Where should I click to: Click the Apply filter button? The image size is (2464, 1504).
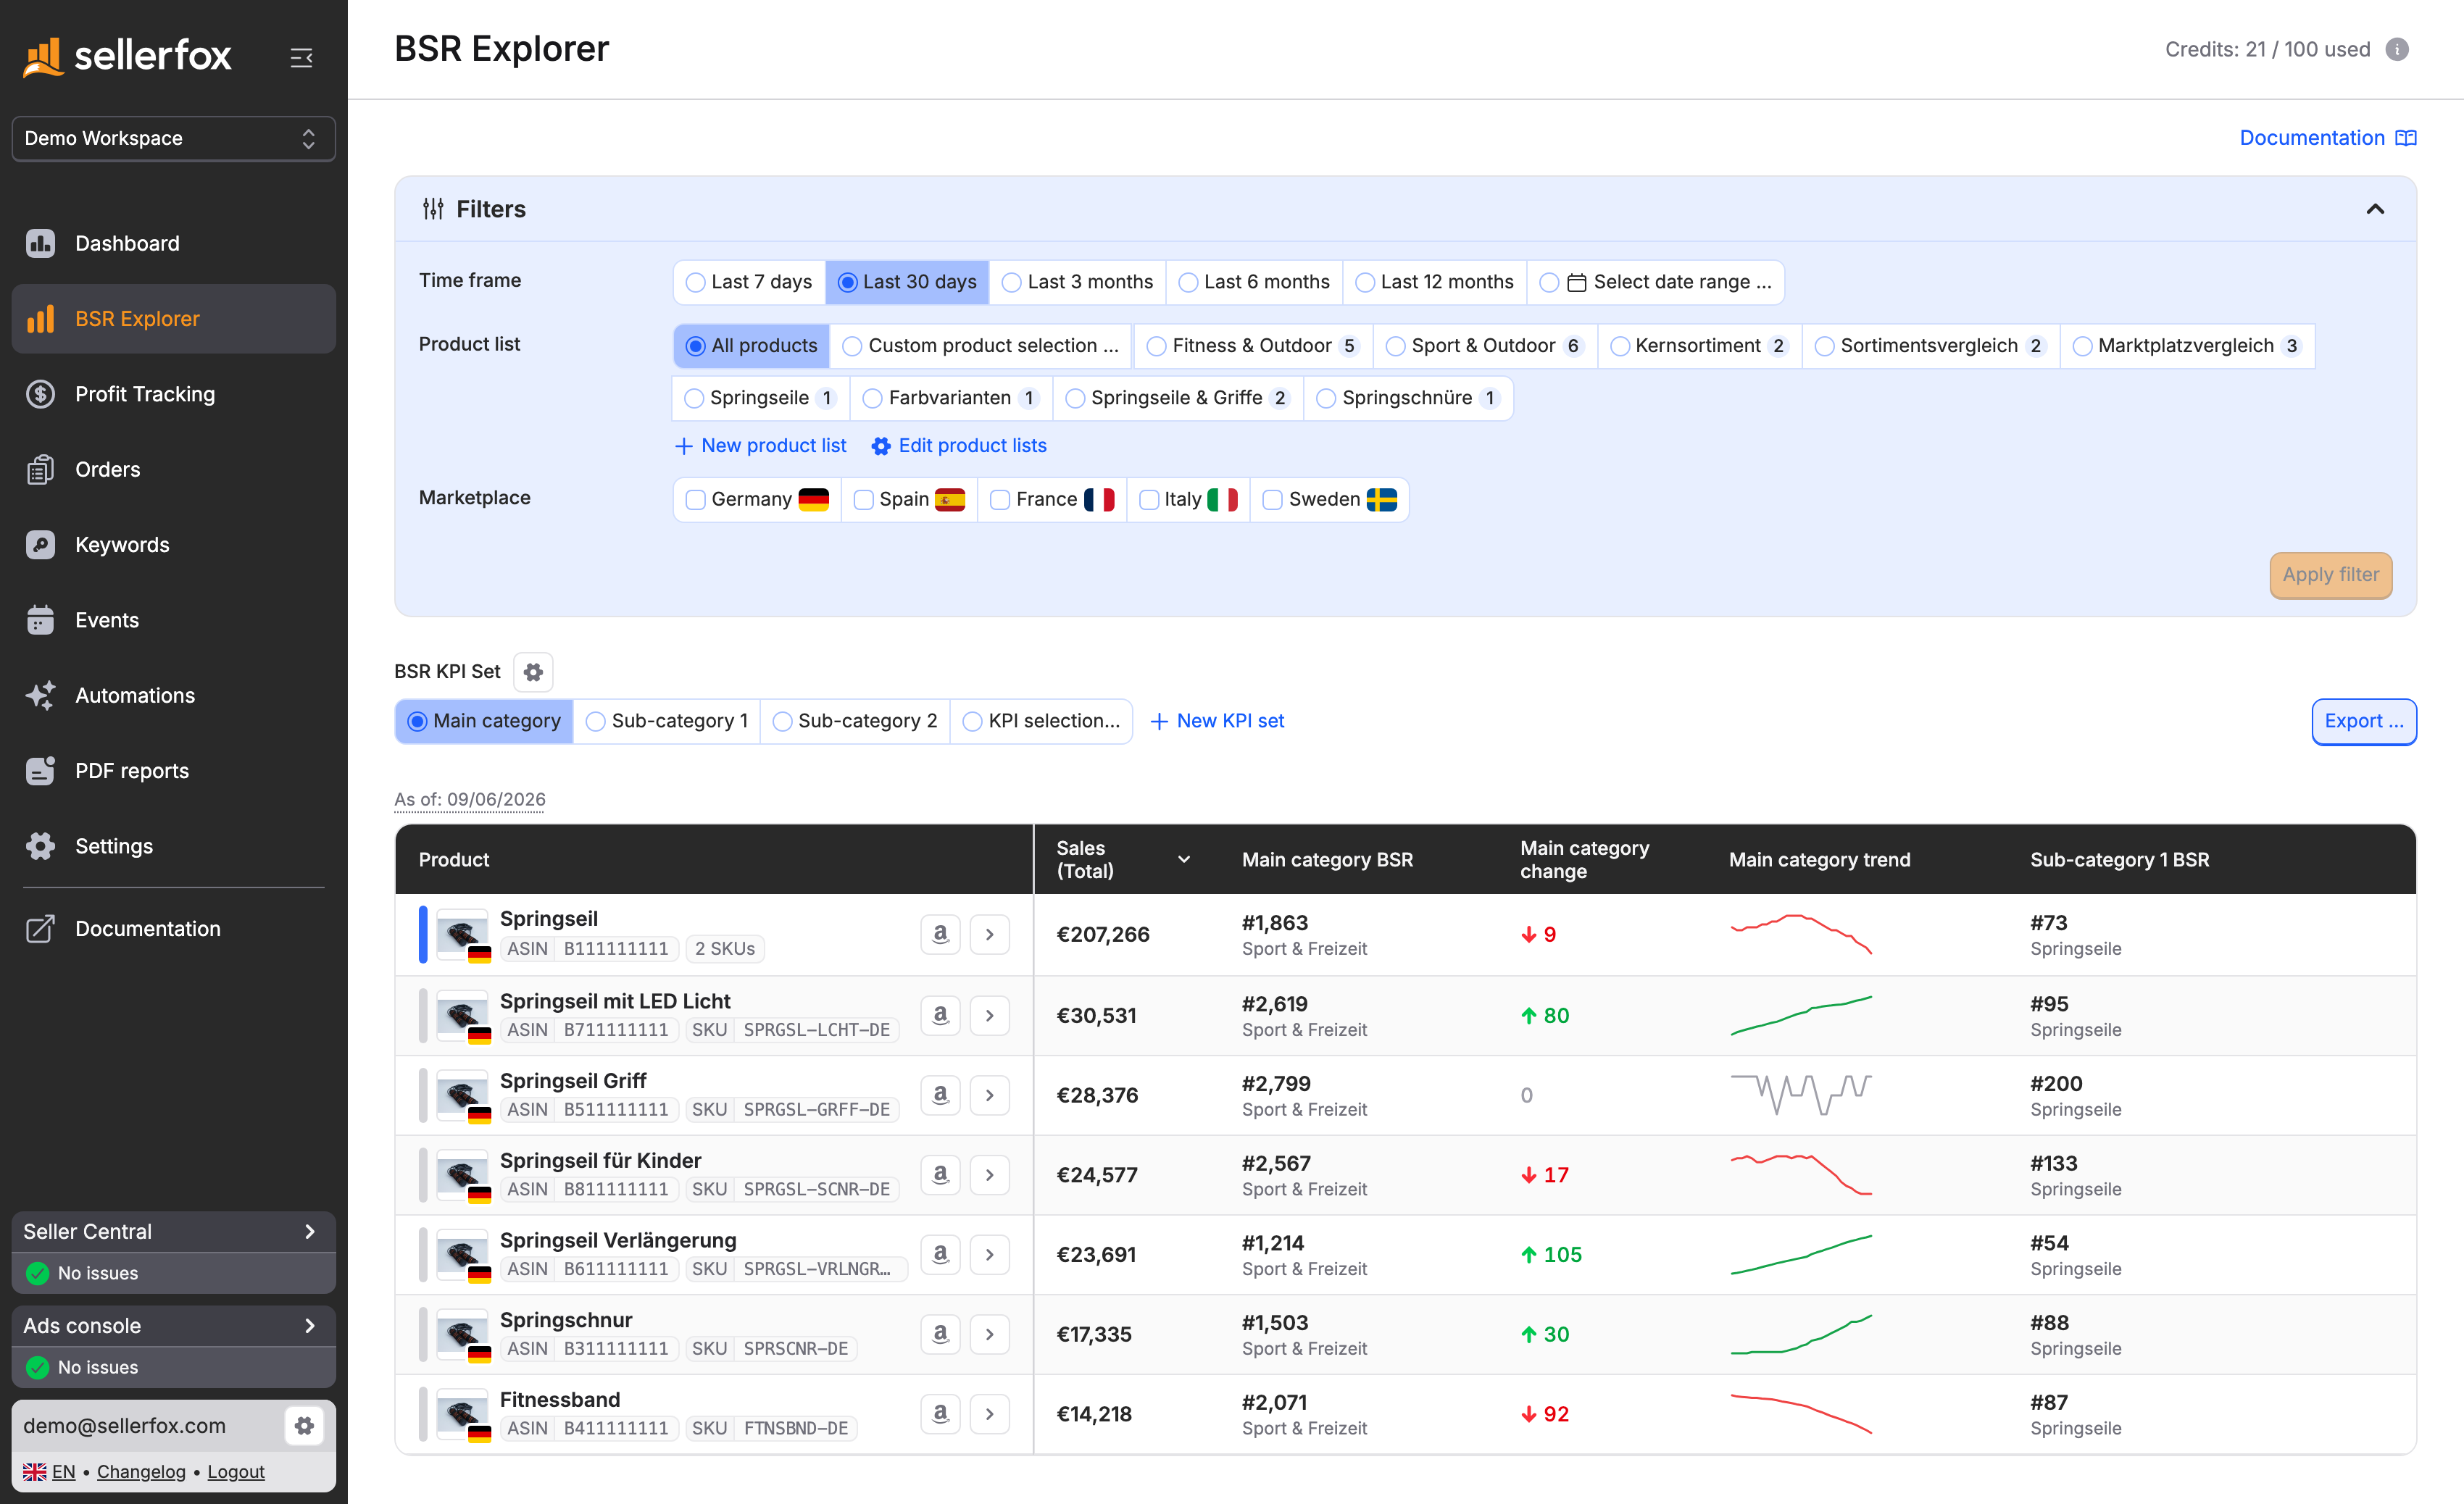[2330, 575]
